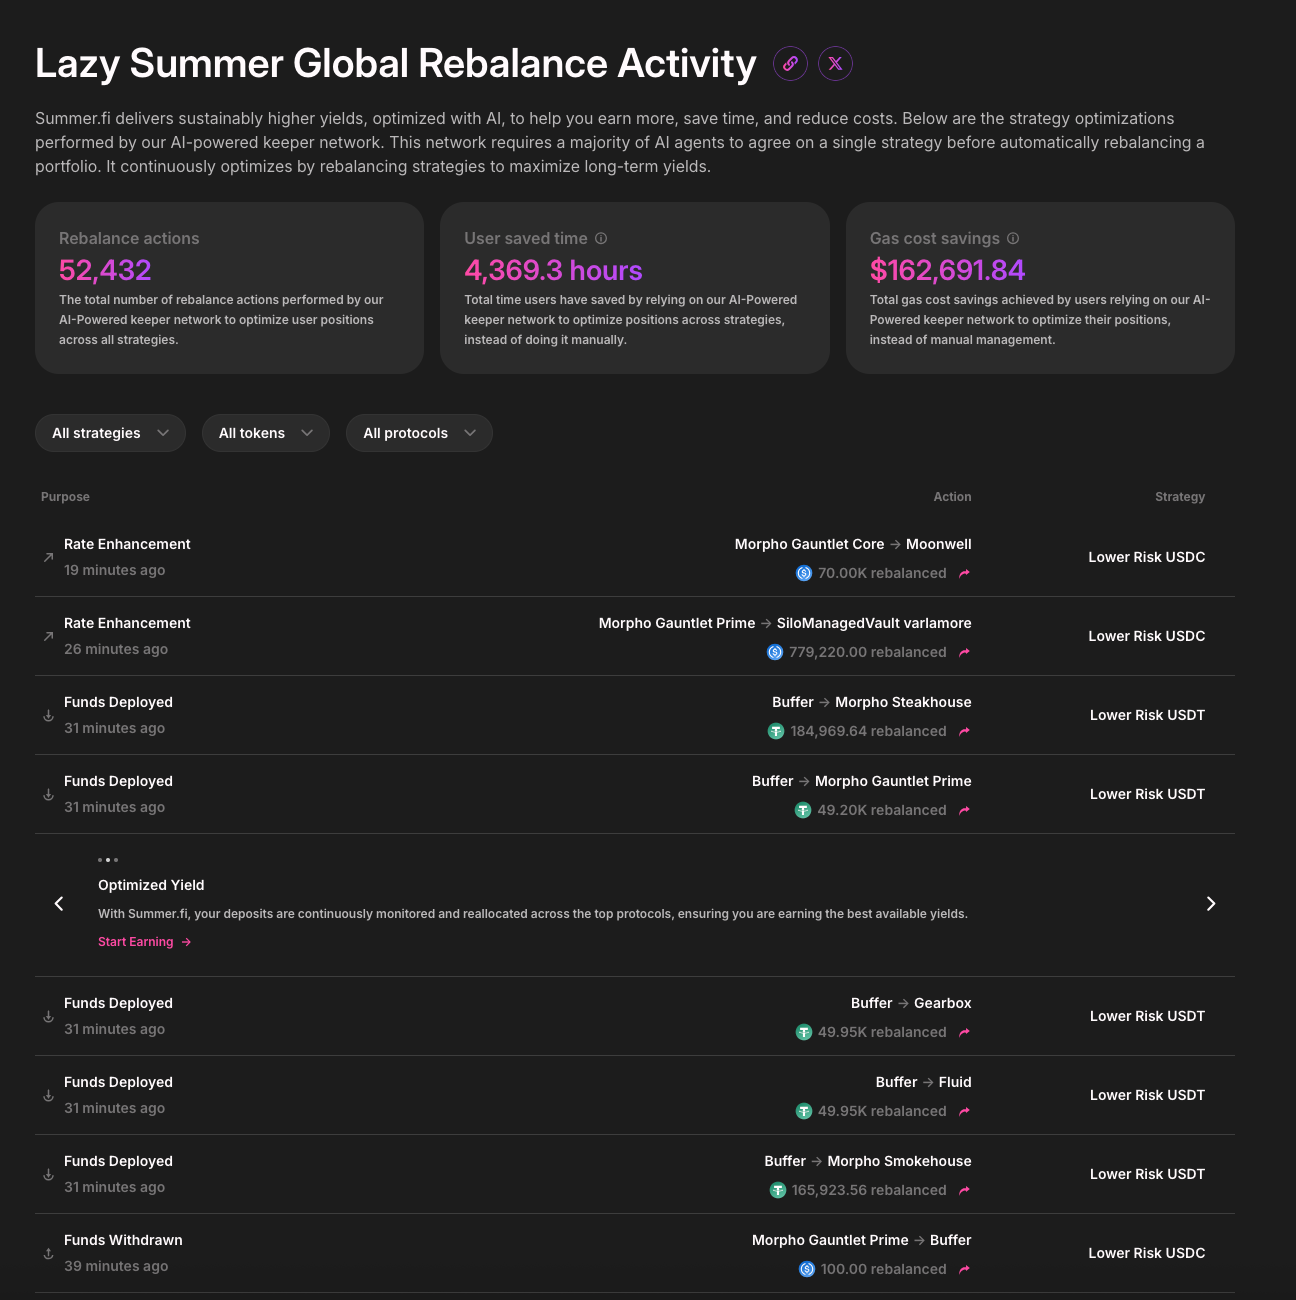This screenshot has width=1296, height=1300.
Task: Click 'Buffer → Morpho Smokehouse' action text
Action: 868,1161
